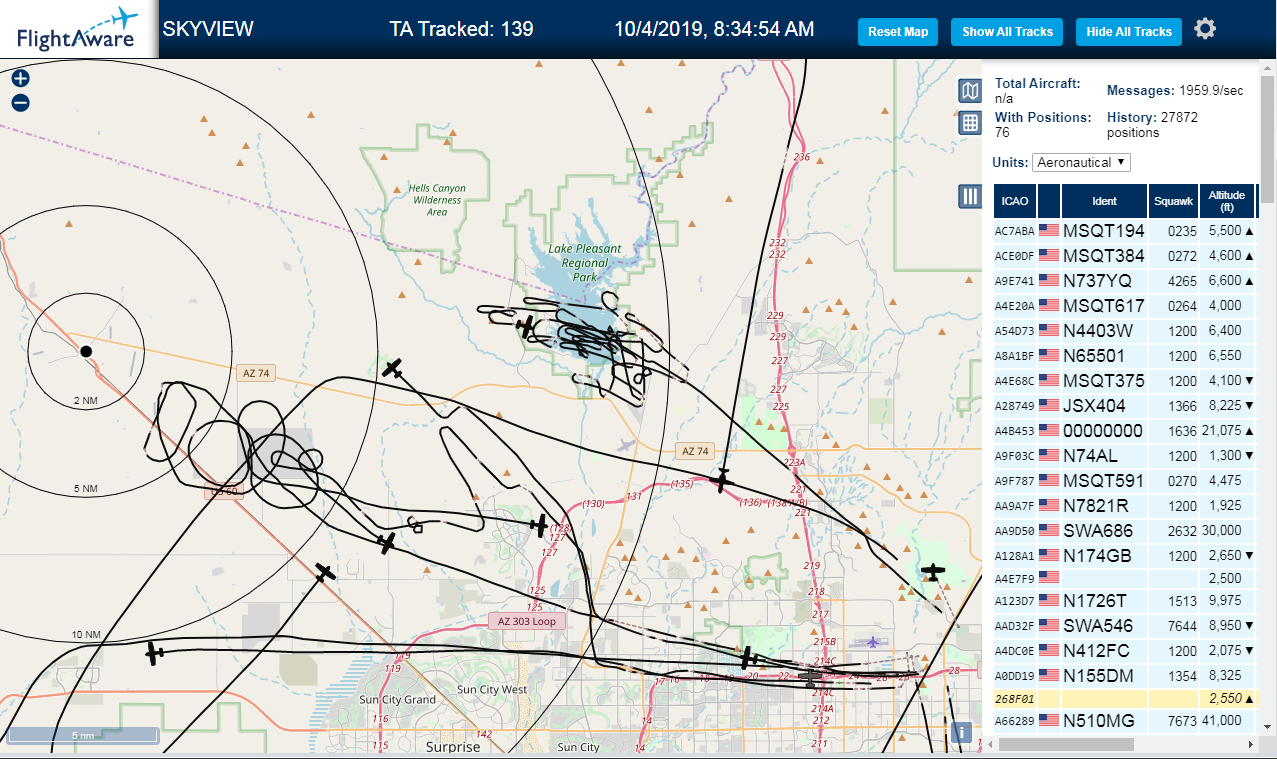The width and height of the screenshot is (1277, 759).
Task: Open the Units Aeronautical dropdown
Action: click(1081, 162)
